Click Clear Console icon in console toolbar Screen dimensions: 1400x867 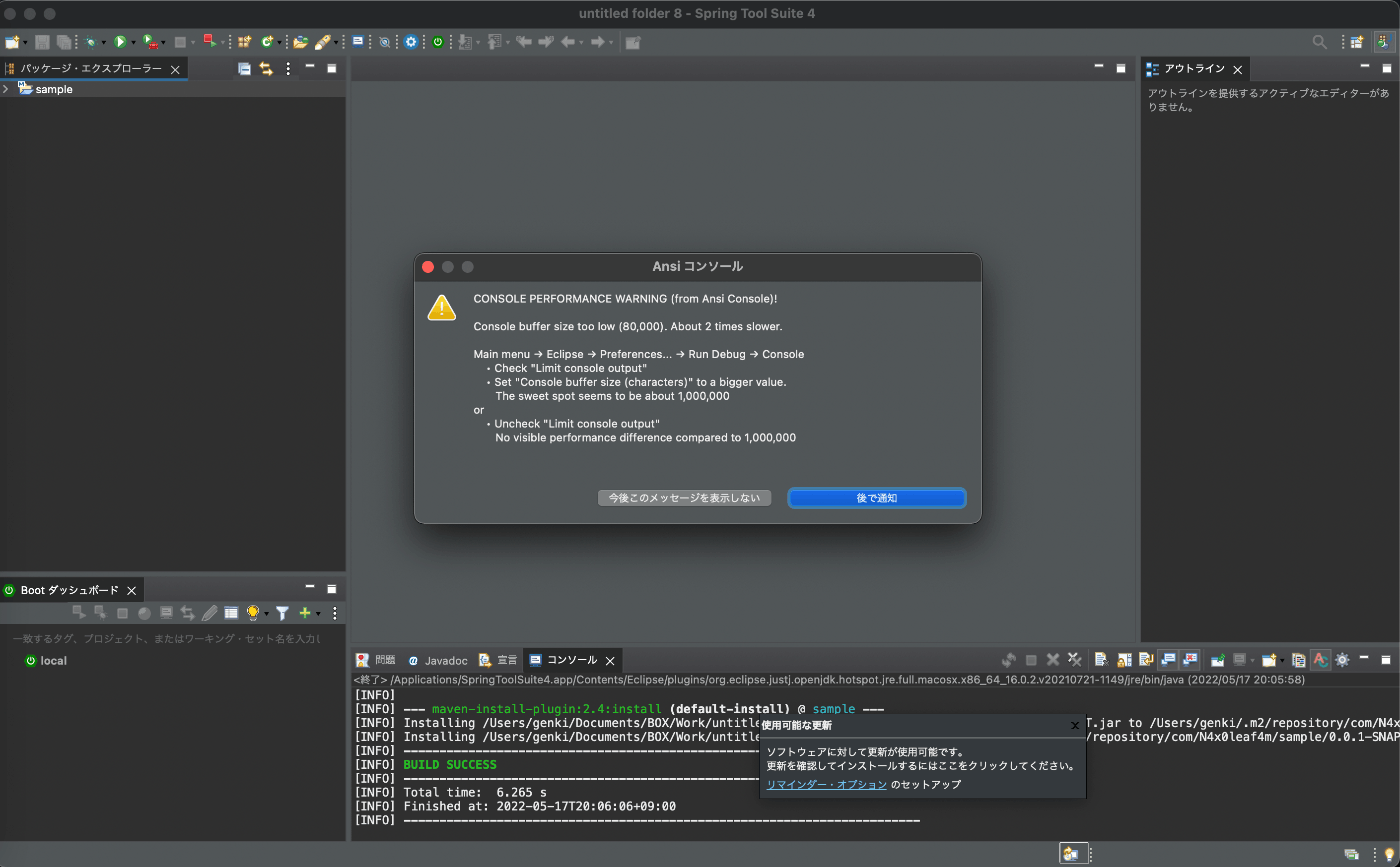pyautogui.click(x=1101, y=660)
